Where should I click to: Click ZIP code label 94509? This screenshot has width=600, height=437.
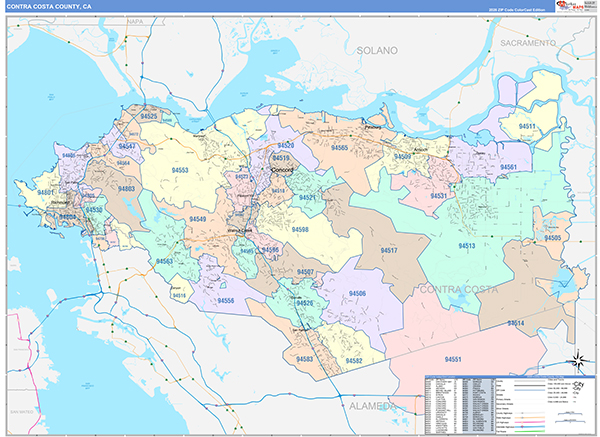tap(403, 157)
